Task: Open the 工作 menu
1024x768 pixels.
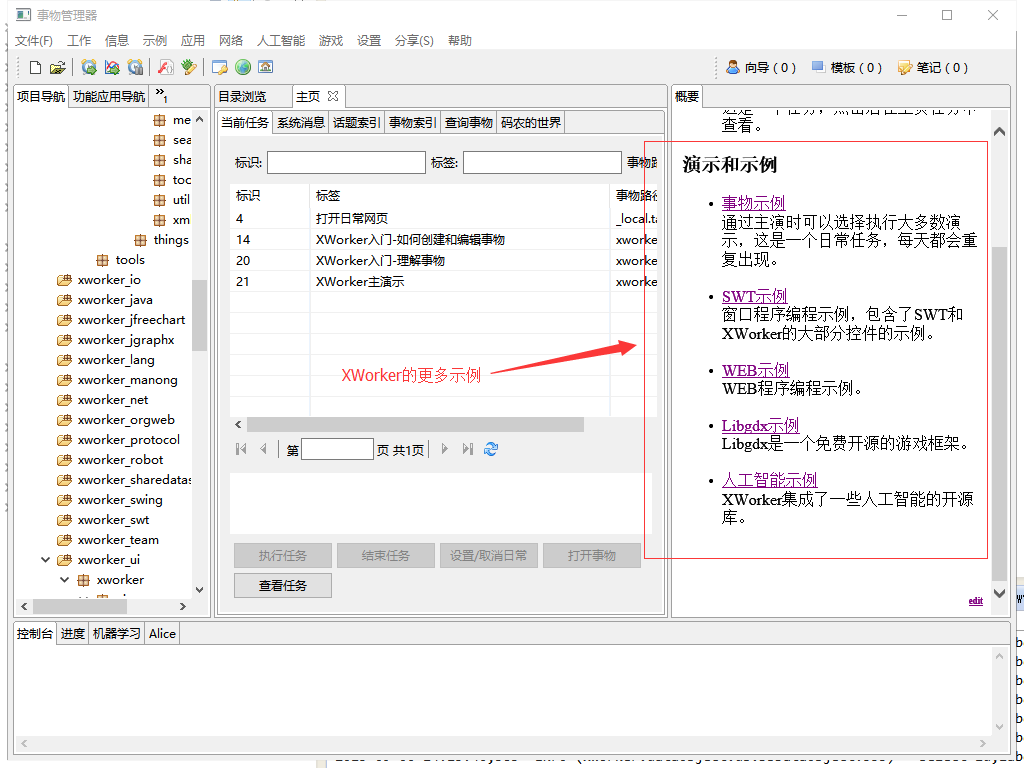Action: 79,40
